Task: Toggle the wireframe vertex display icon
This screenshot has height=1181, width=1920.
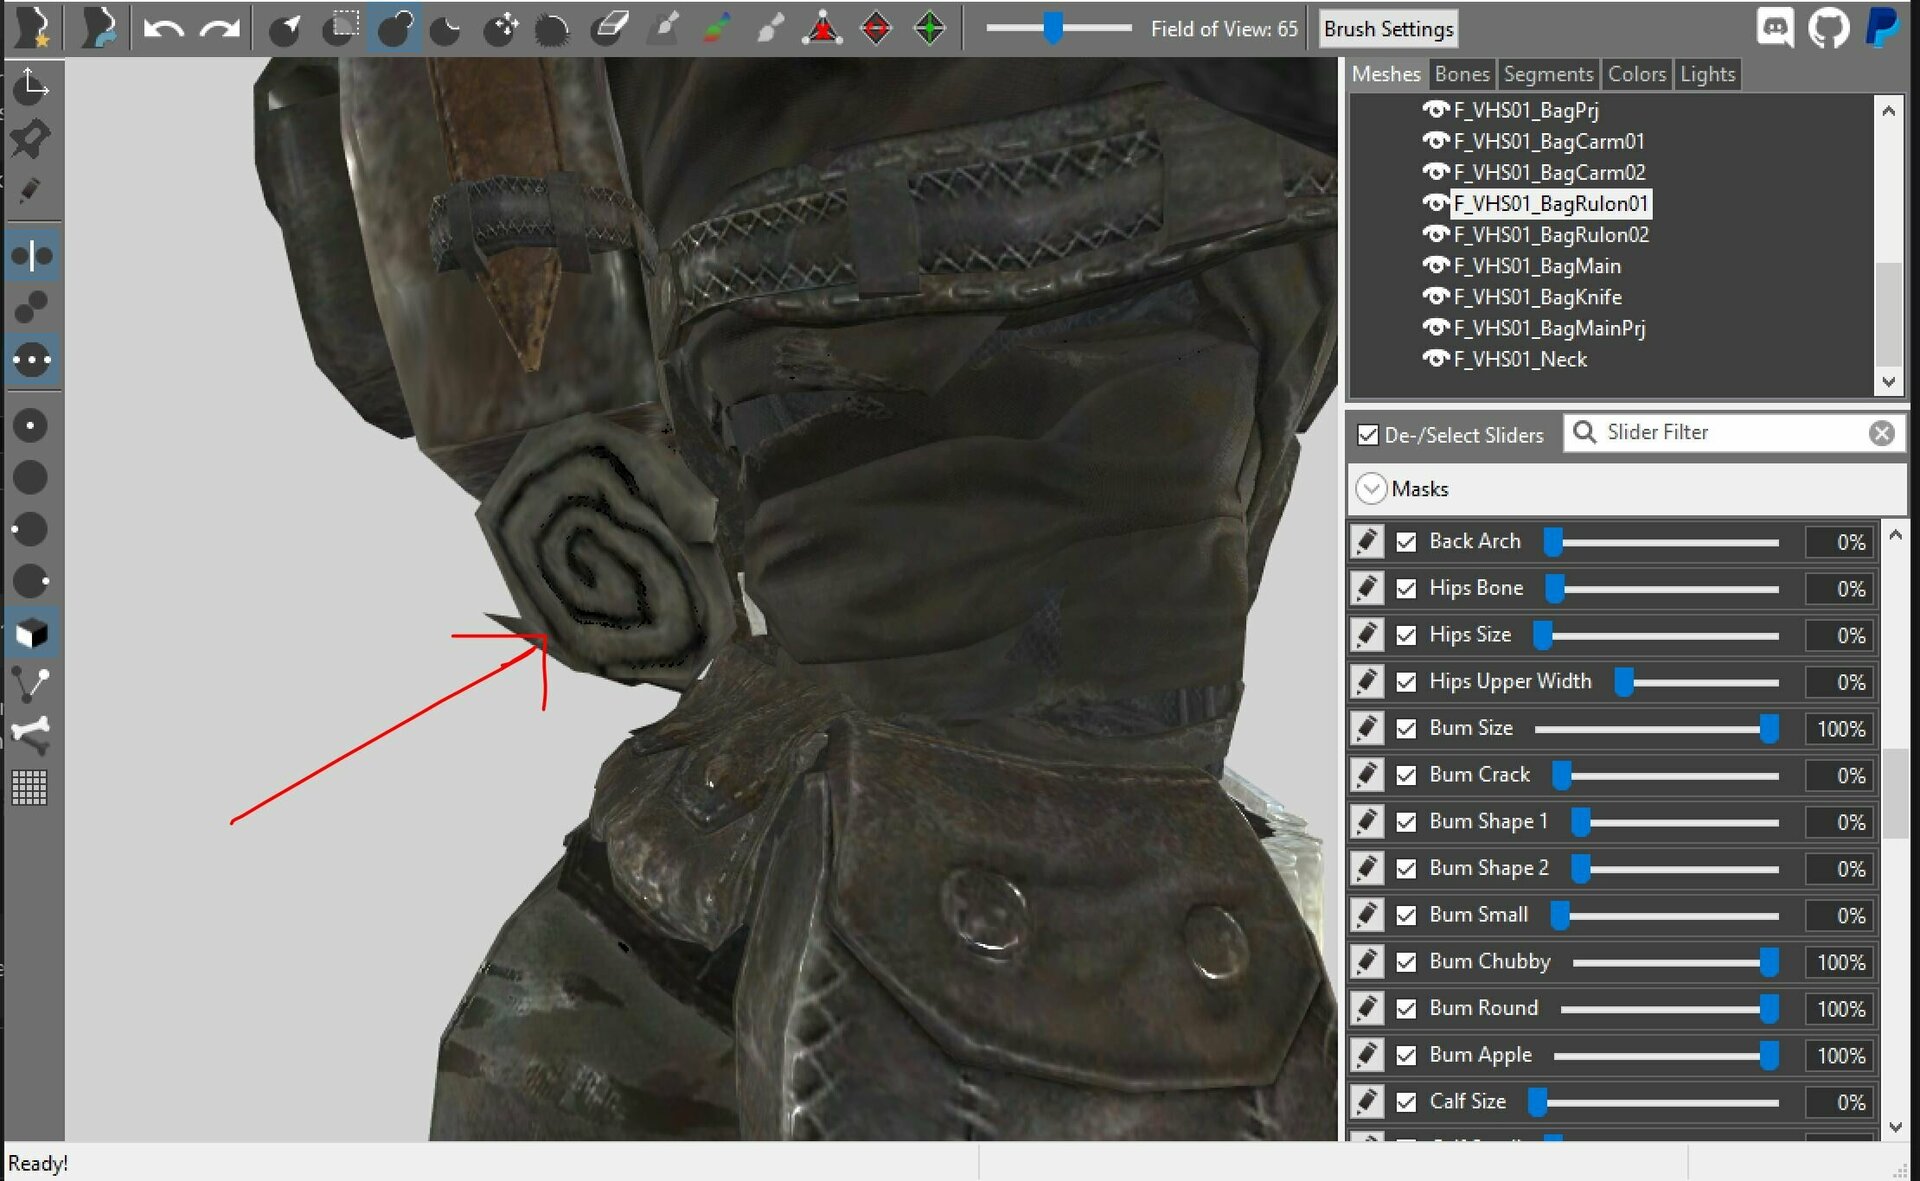Action: (x=30, y=684)
